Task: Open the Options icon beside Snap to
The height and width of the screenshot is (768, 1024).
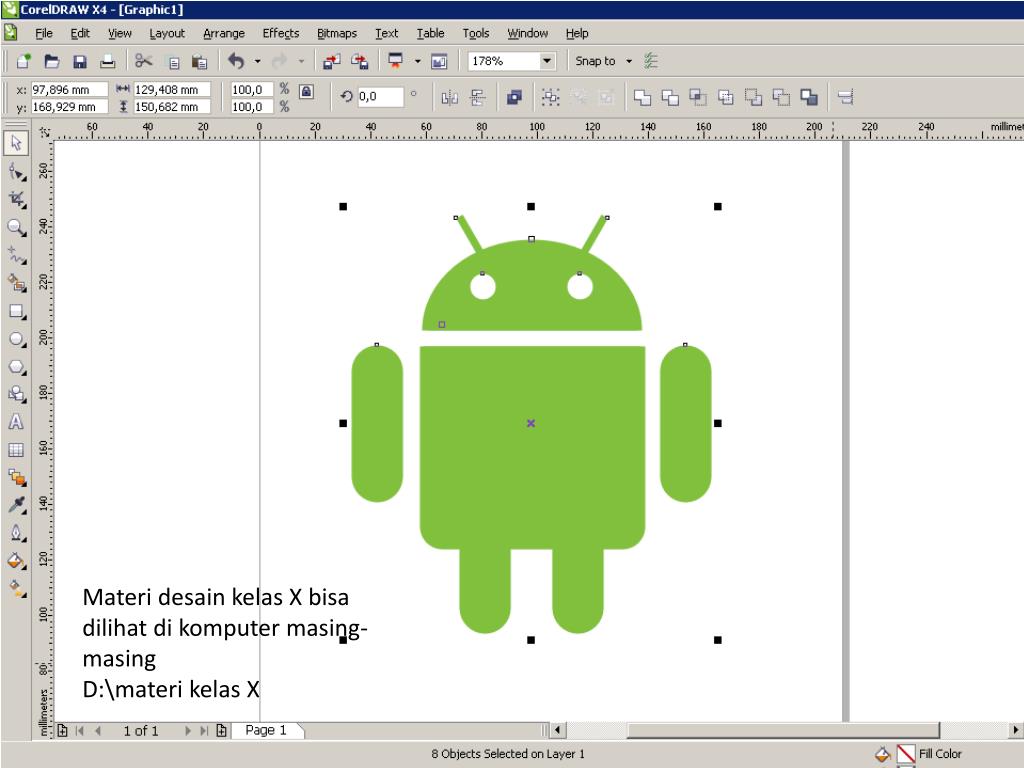Action: tap(650, 61)
